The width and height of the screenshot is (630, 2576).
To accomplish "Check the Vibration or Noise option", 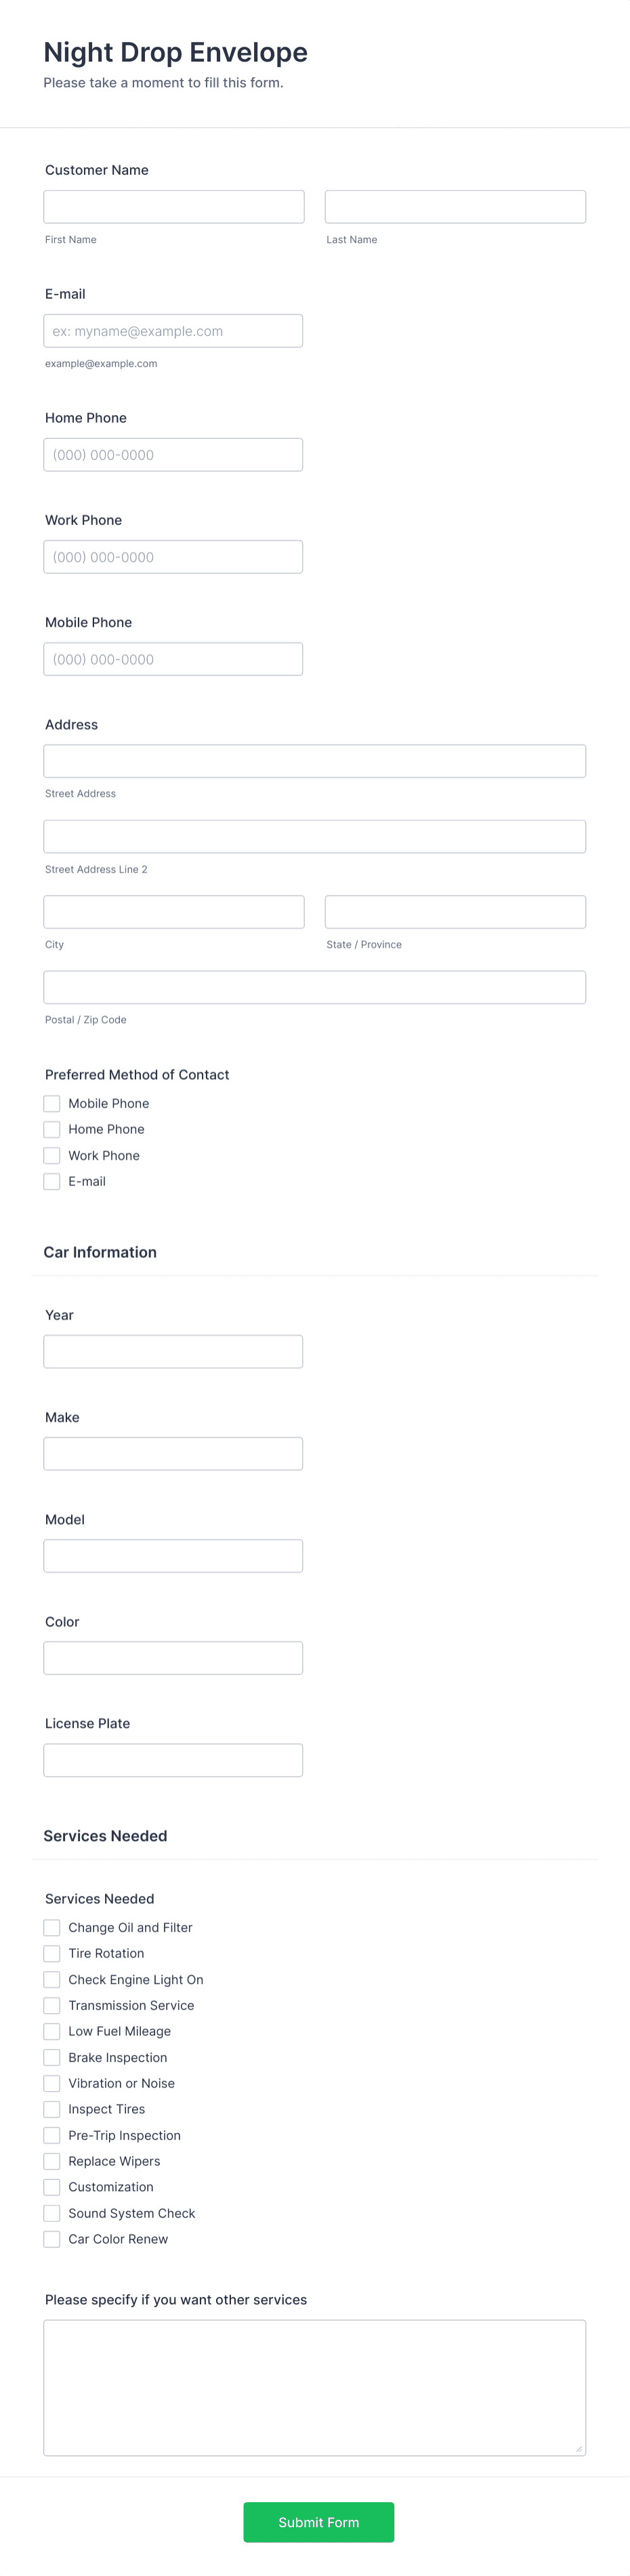I will 51,2083.
